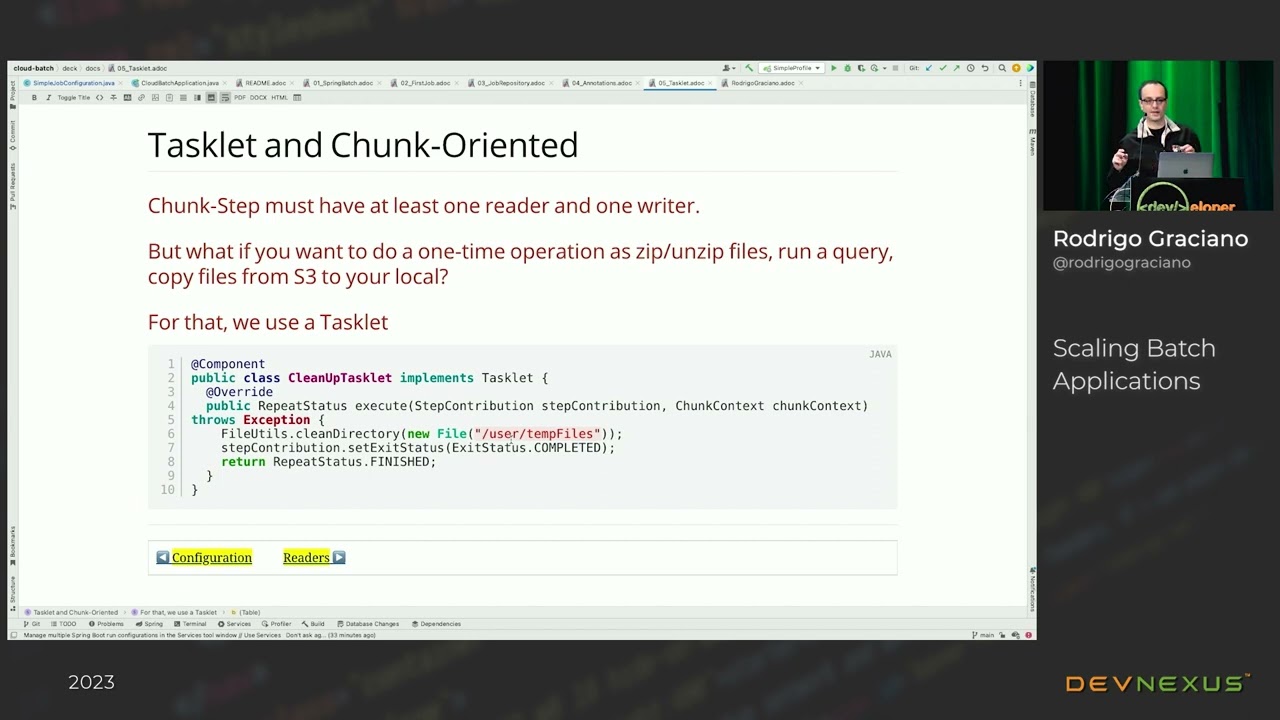This screenshot has width=1280, height=720.
Task: Export document as DOCX
Action: (x=258, y=97)
